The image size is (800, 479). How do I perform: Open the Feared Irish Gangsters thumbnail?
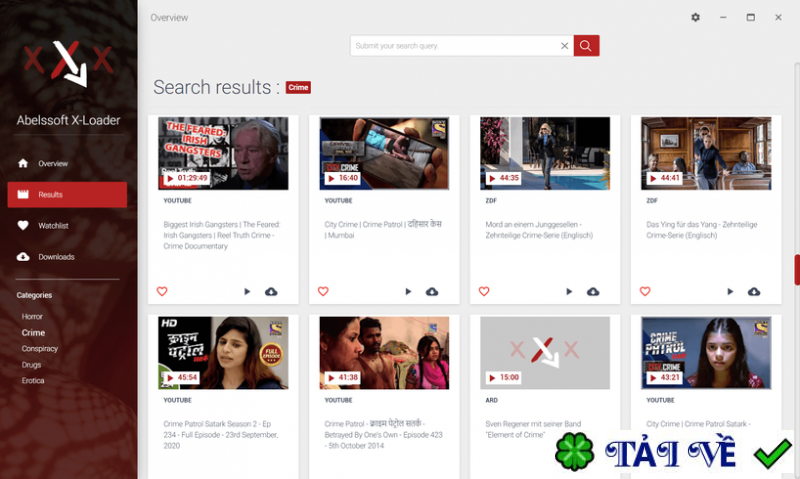pyautogui.click(x=223, y=154)
